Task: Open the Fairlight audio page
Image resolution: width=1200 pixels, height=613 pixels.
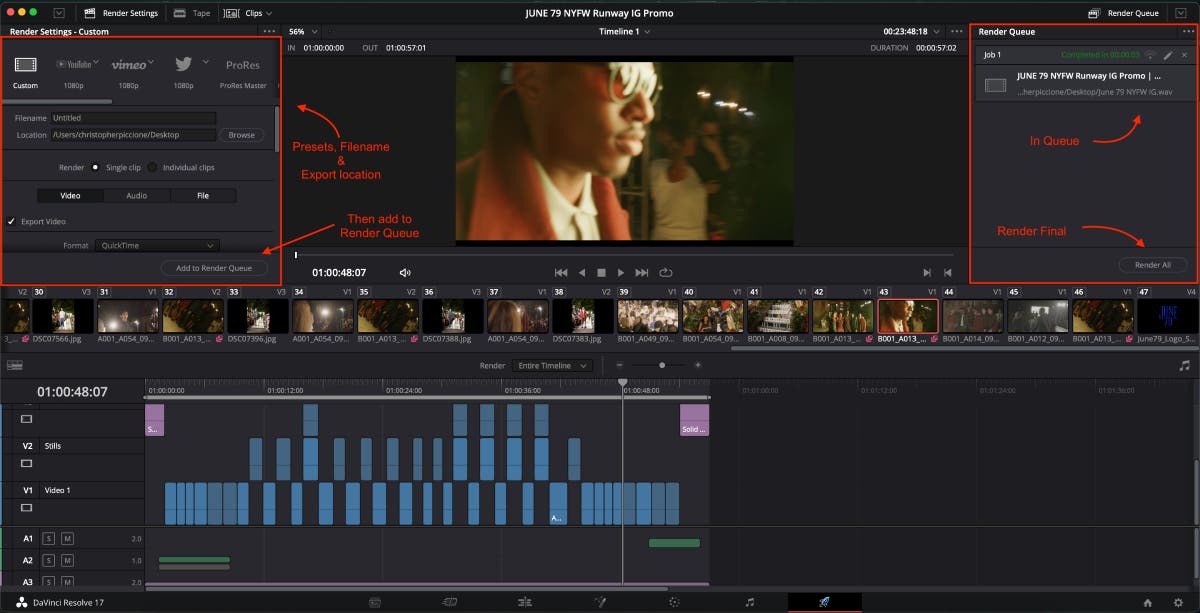Action: (748, 602)
